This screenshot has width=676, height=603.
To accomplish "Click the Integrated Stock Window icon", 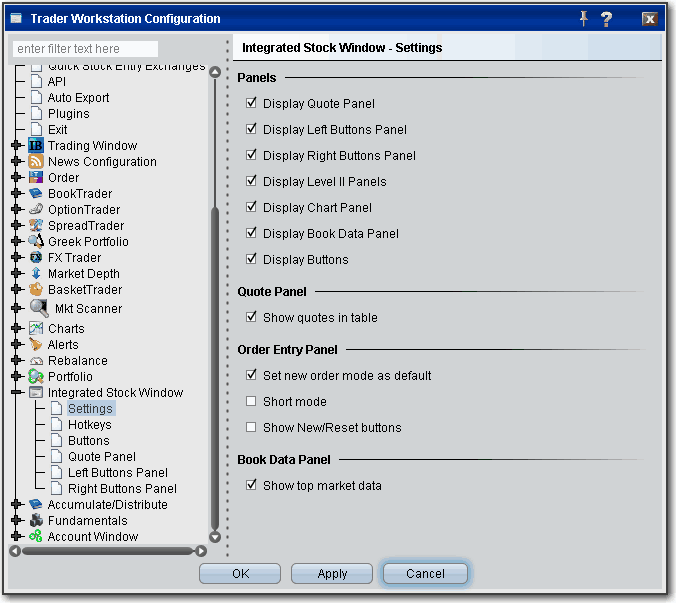I will point(36,392).
